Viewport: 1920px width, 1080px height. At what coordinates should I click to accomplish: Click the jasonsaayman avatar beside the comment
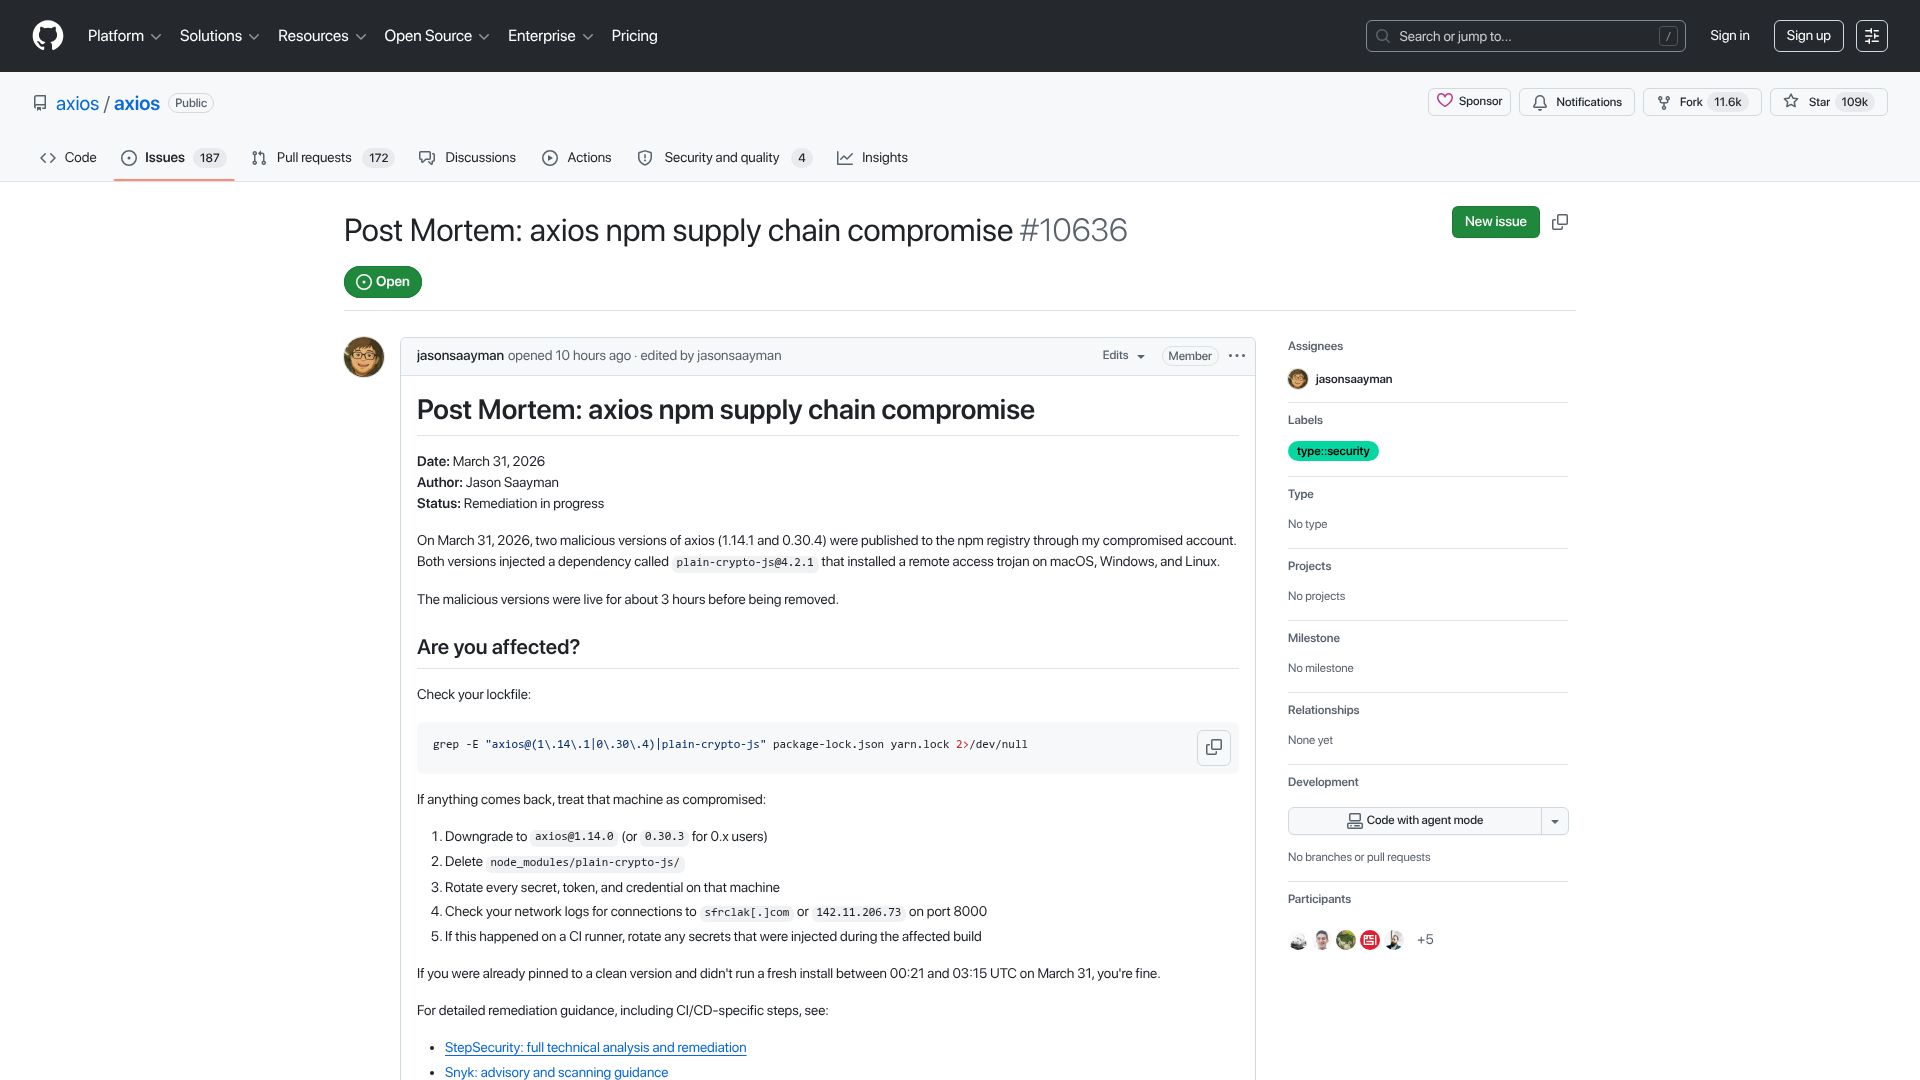tap(364, 357)
